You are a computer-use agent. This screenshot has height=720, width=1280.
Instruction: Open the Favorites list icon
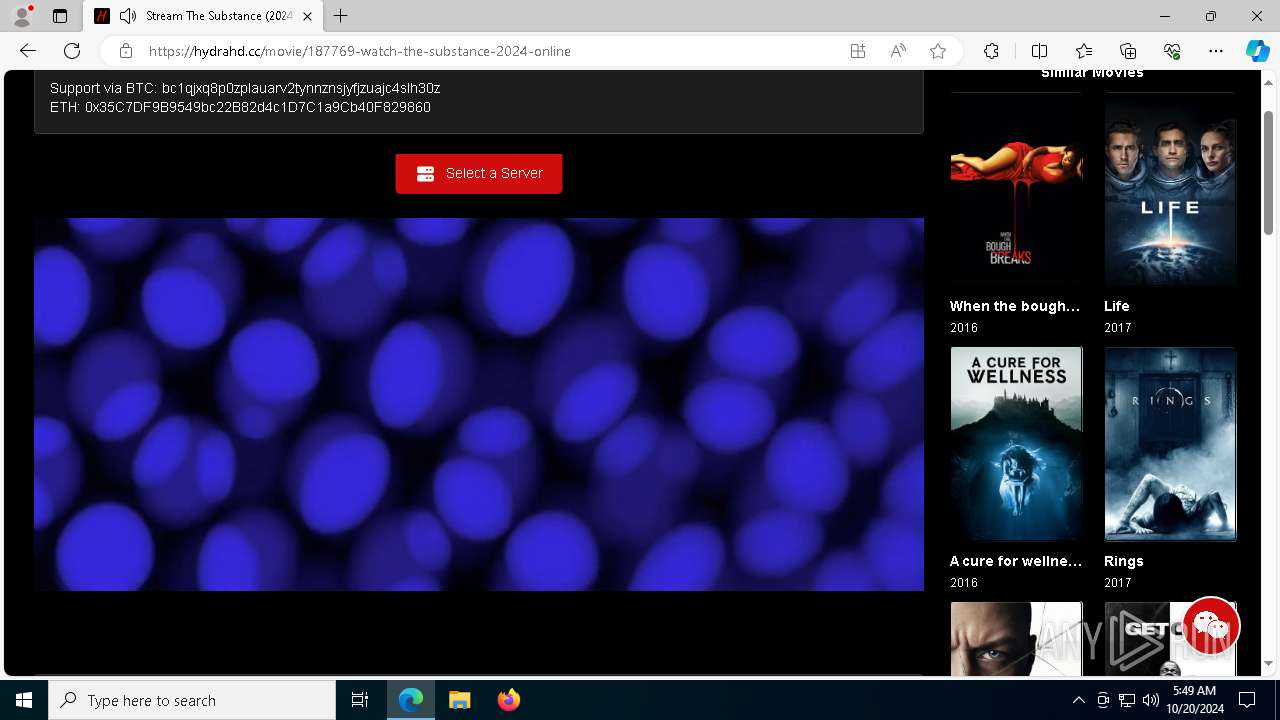1084,51
